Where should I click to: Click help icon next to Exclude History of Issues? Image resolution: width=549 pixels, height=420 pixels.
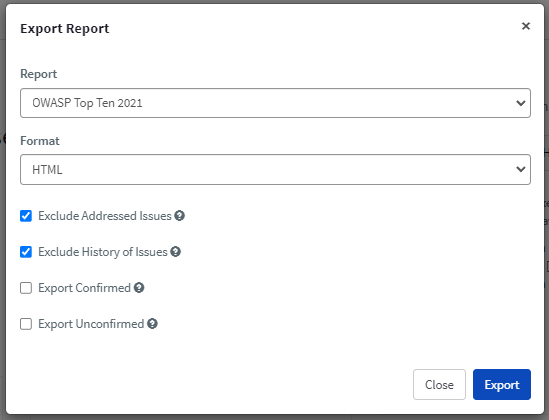tap(175, 252)
